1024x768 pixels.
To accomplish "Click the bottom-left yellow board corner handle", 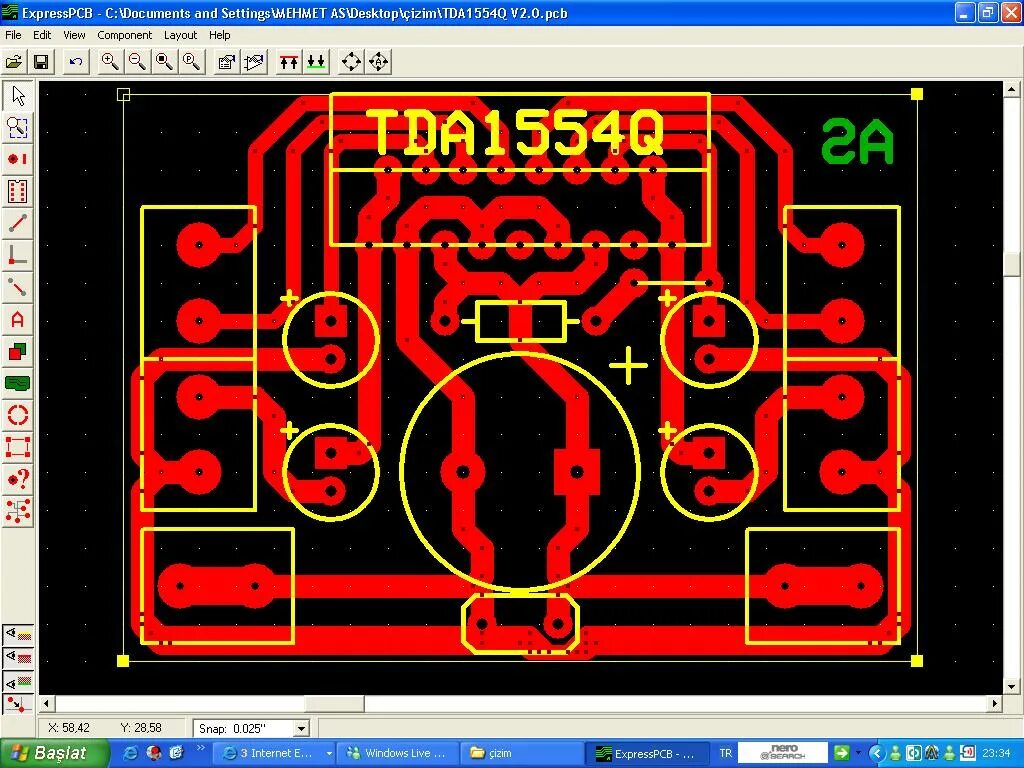I will tap(123, 661).
